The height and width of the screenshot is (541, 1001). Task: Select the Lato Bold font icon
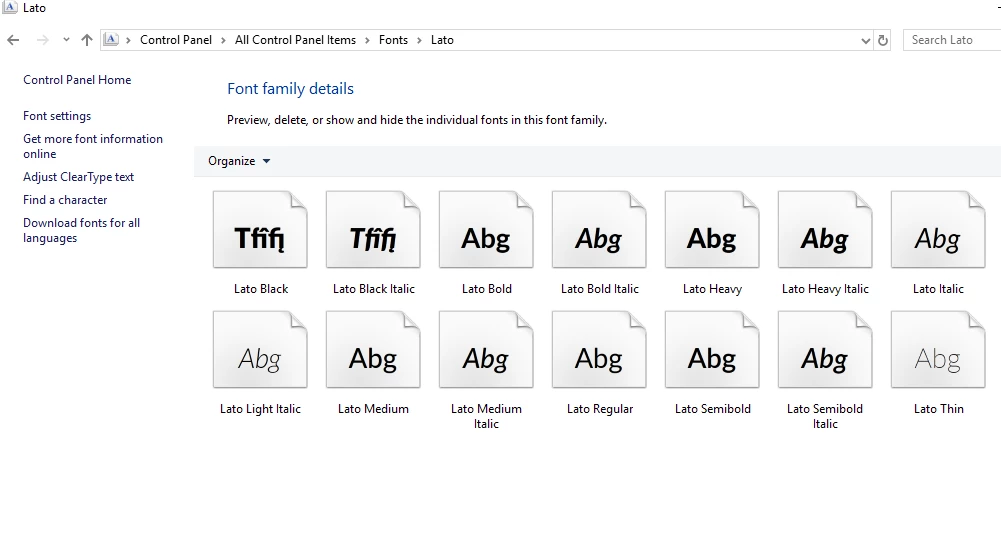[x=486, y=230]
